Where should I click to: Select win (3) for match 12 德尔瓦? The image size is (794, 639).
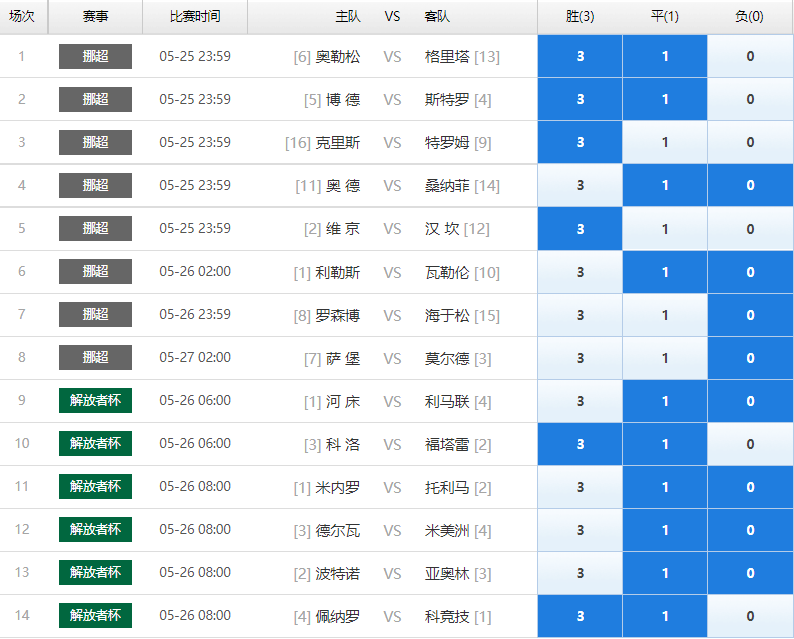(580, 530)
